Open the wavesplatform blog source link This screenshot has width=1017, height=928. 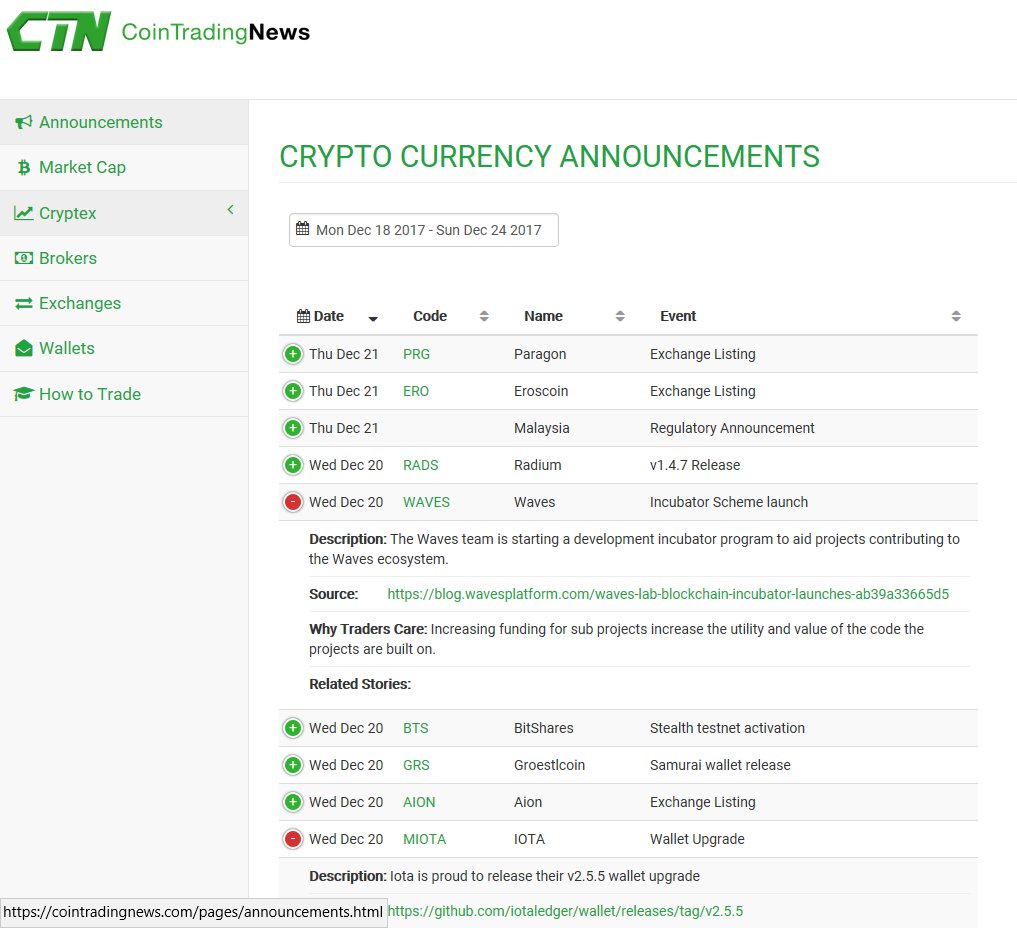click(668, 594)
